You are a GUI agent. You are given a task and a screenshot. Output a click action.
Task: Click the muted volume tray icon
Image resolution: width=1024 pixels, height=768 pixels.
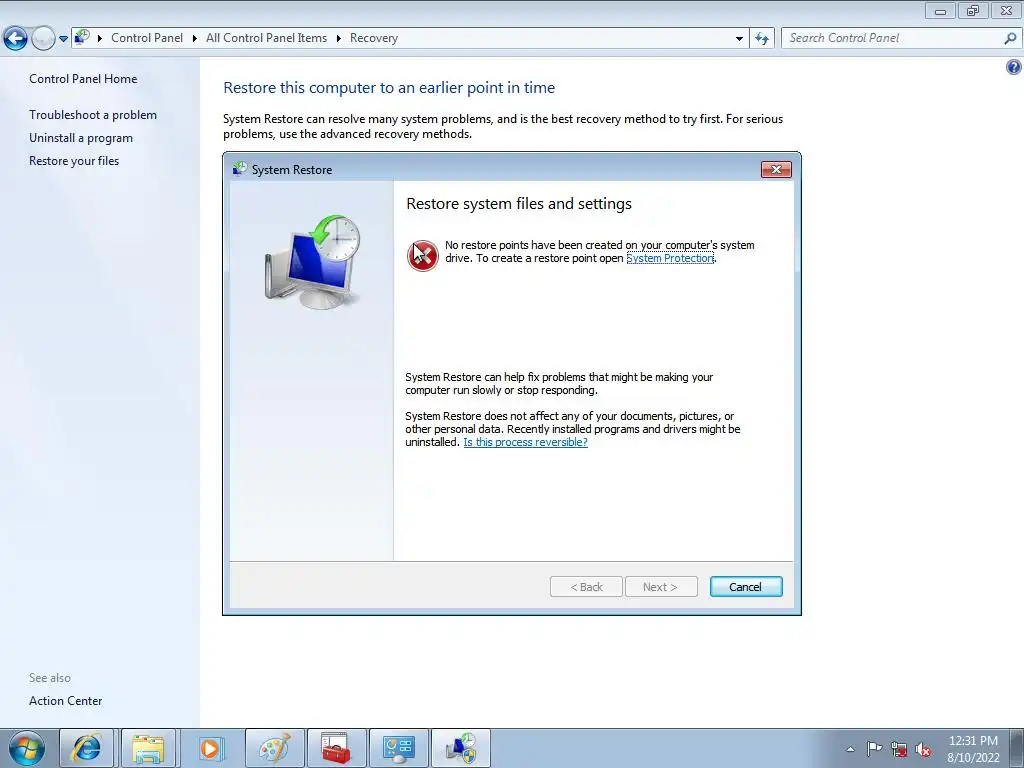923,750
